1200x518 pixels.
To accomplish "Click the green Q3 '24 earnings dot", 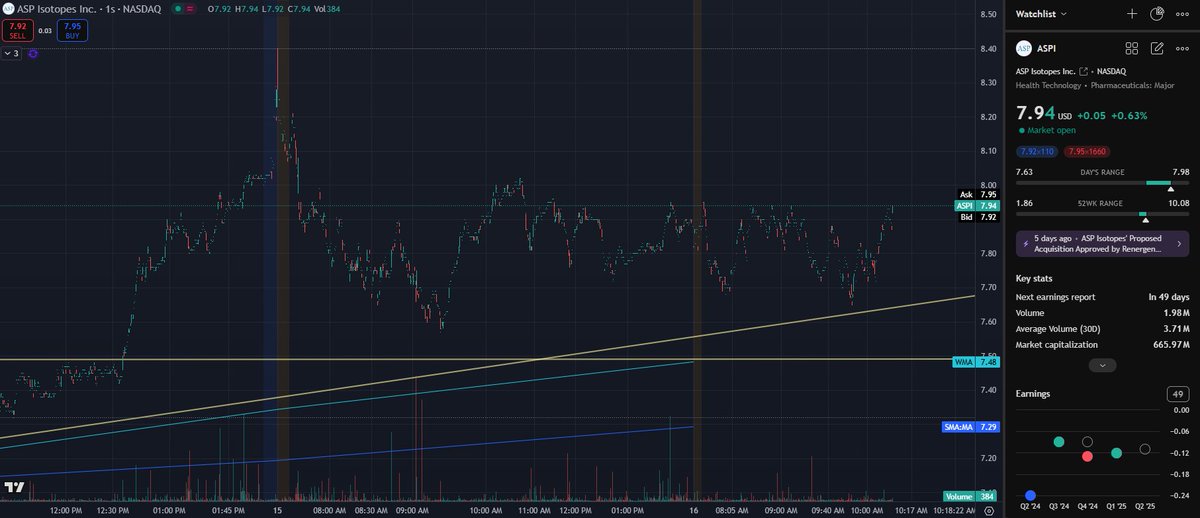I will [1059, 442].
